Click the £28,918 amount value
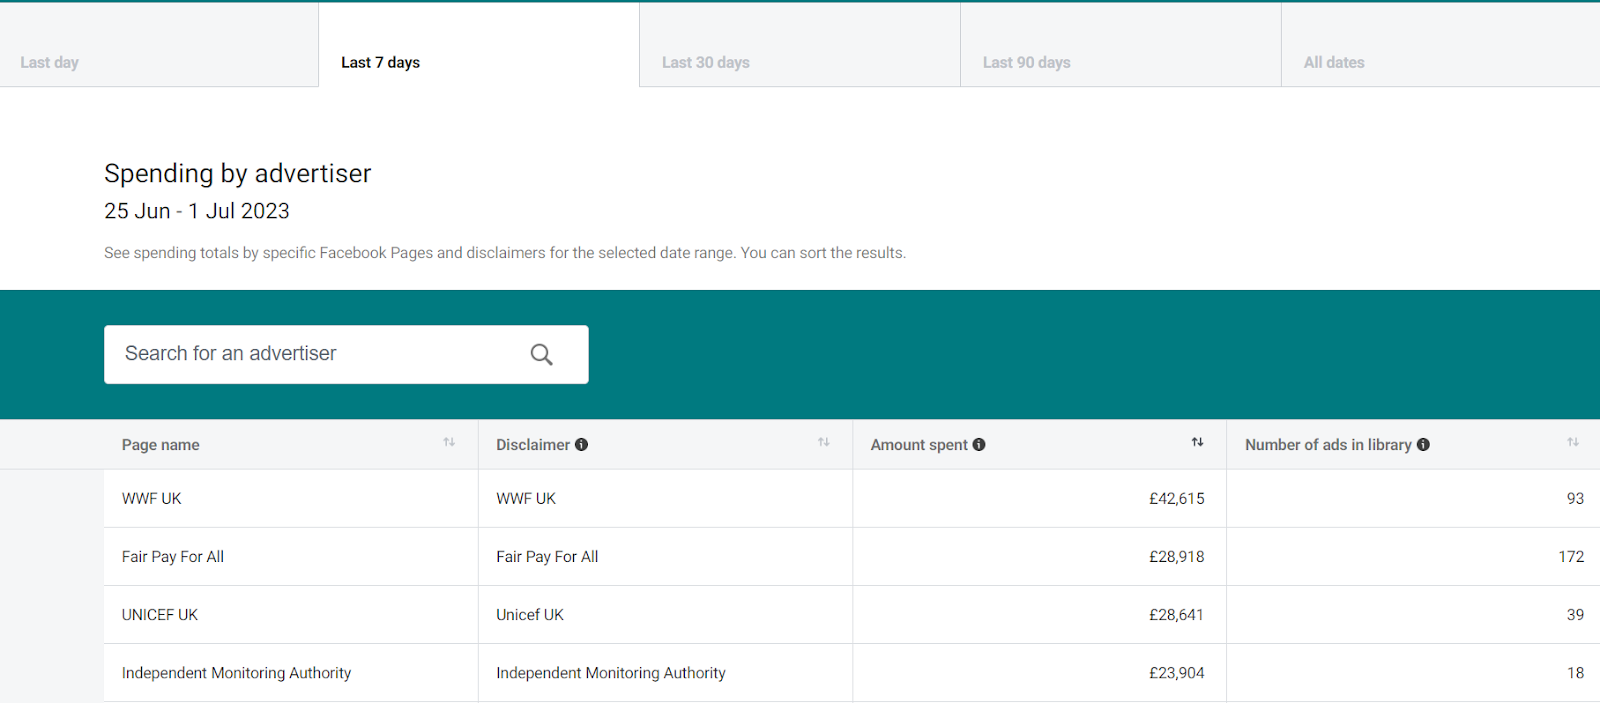This screenshot has height=703, width=1600. pyautogui.click(x=1177, y=556)
